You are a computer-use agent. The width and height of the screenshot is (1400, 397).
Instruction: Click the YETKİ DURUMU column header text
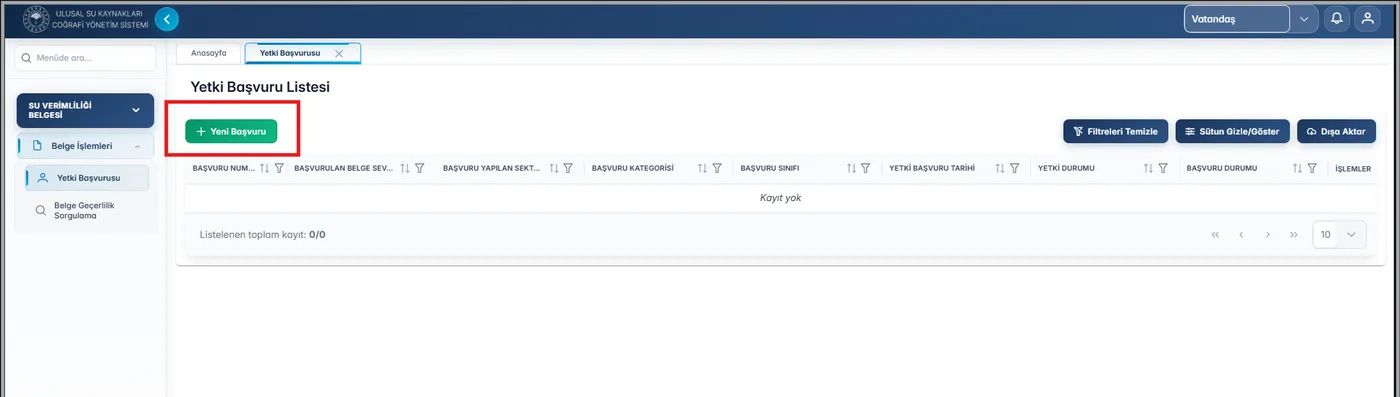[x=1067, y=169]
